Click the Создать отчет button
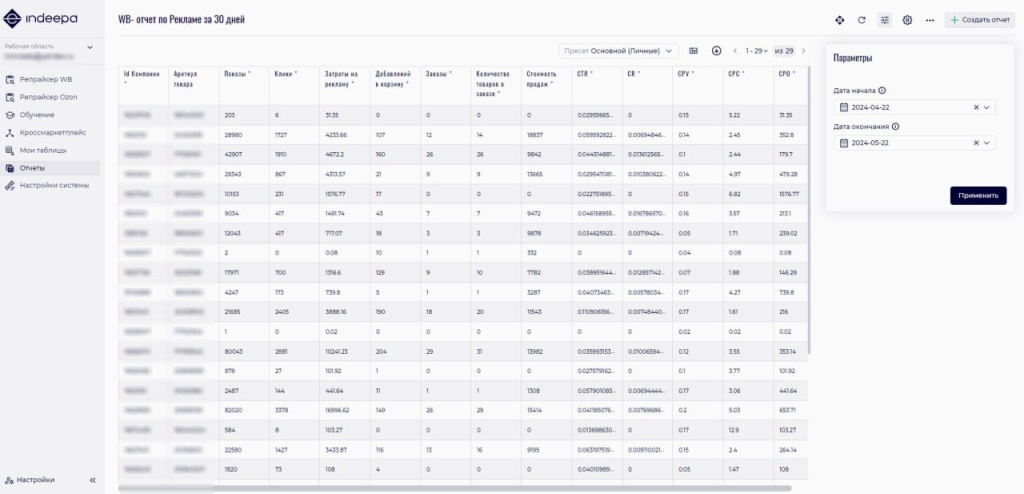This screenshot has width=1024, height=494. tap(979, 20)
